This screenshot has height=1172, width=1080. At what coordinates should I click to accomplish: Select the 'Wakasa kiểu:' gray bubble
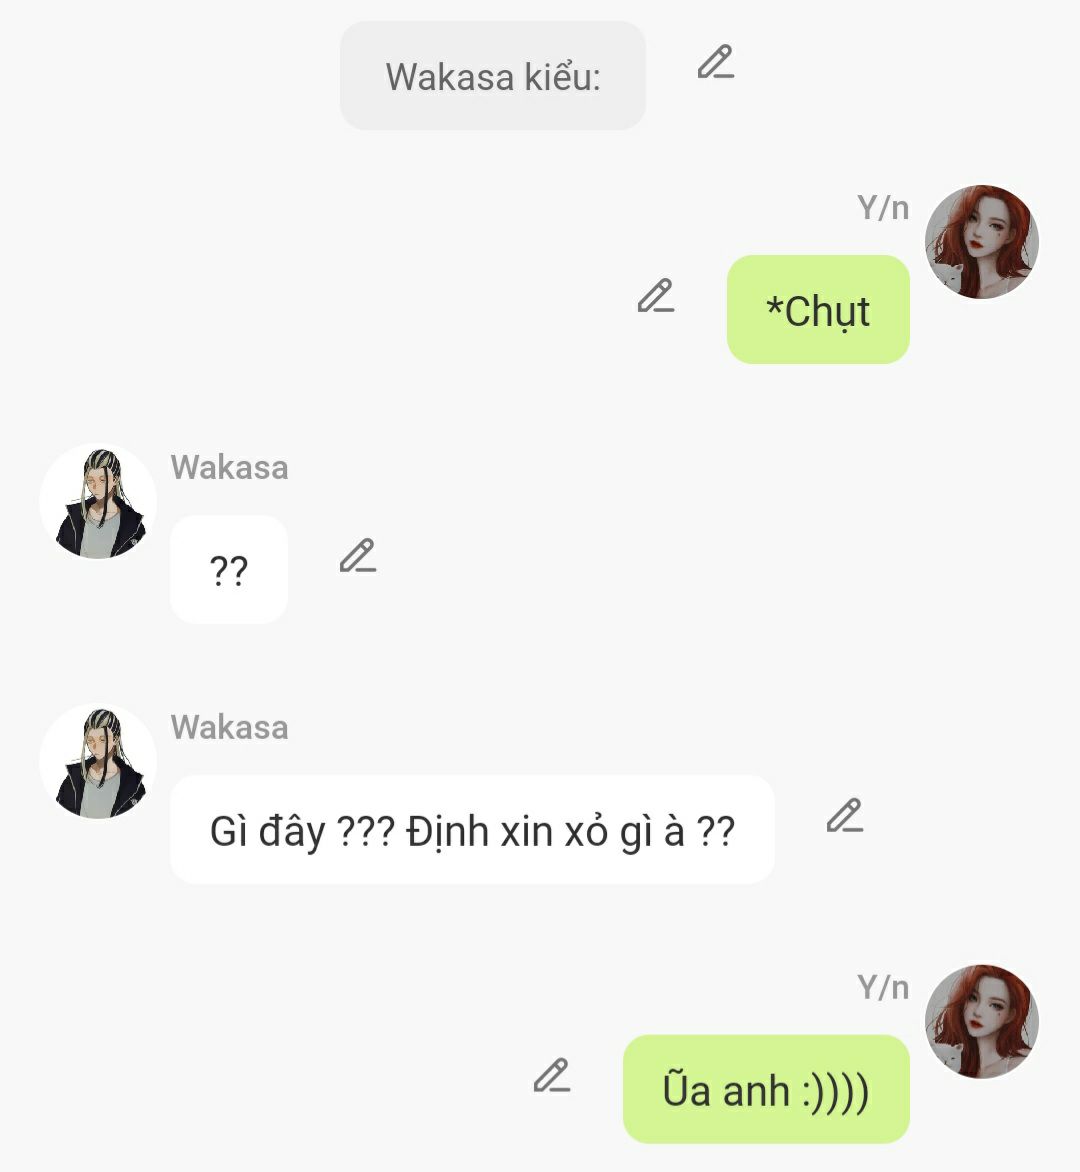[x=493, y=75]
